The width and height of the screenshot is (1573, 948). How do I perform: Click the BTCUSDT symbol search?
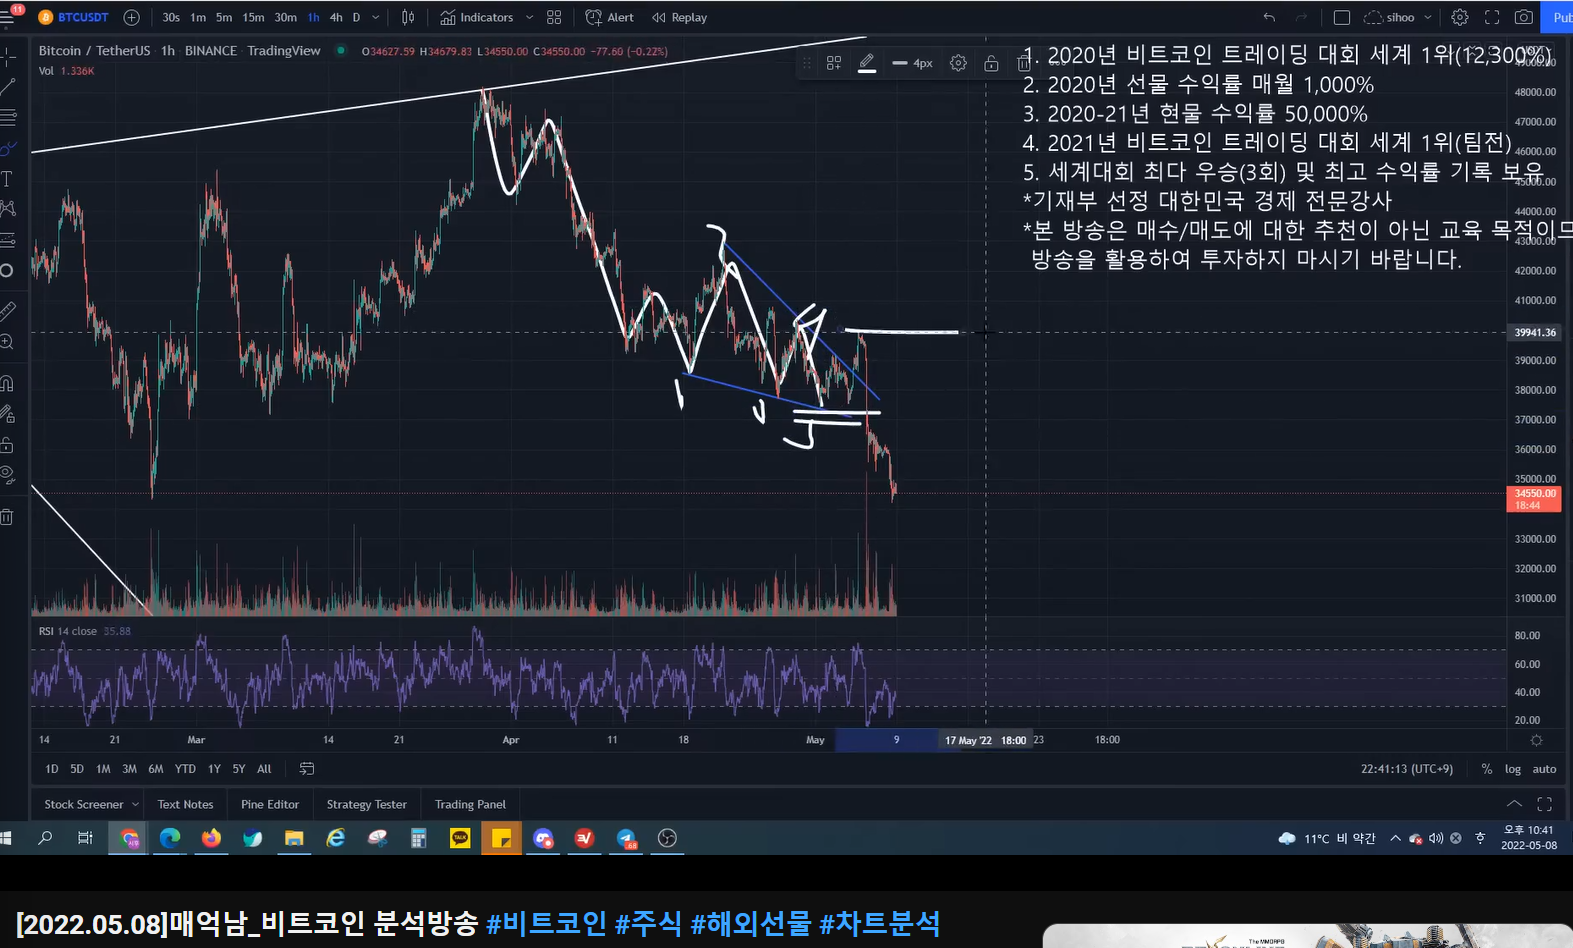73,17
